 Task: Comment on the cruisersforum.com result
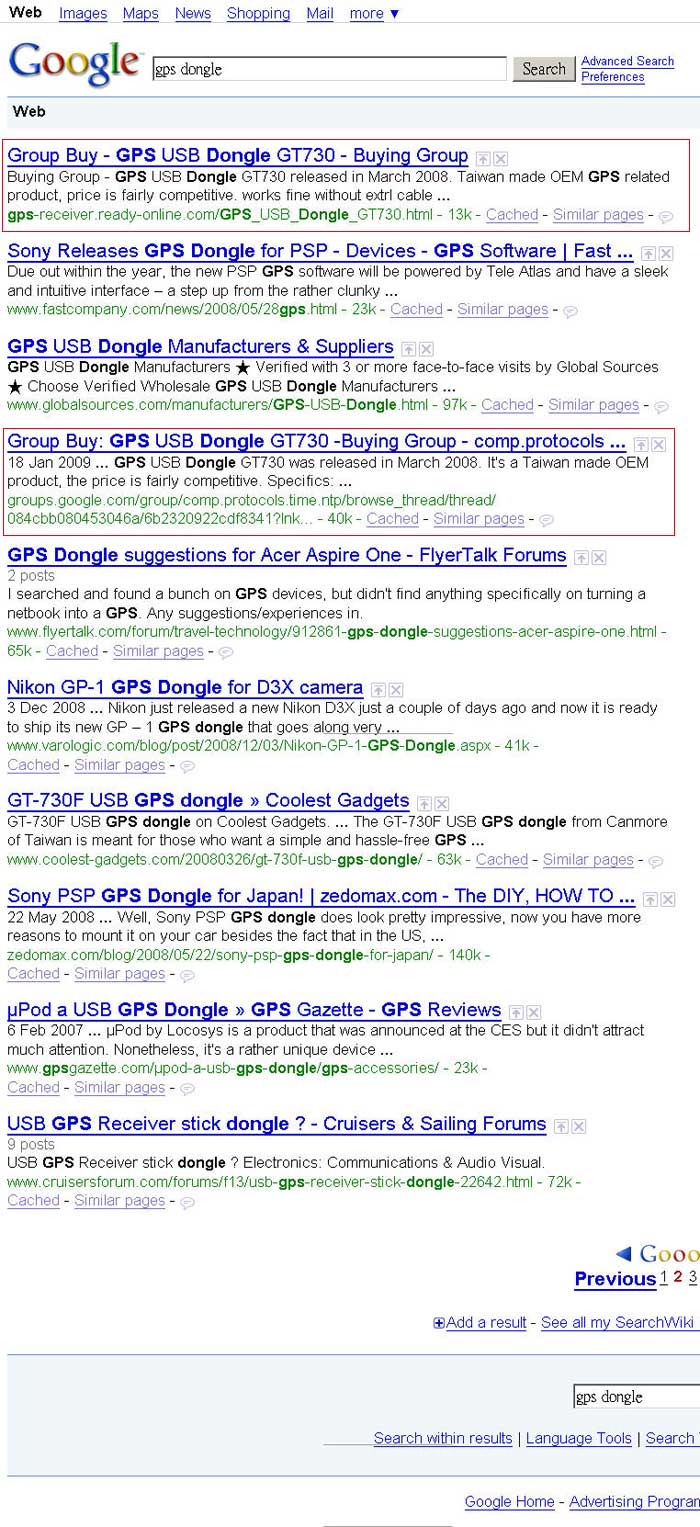(x=187, y=1202)
